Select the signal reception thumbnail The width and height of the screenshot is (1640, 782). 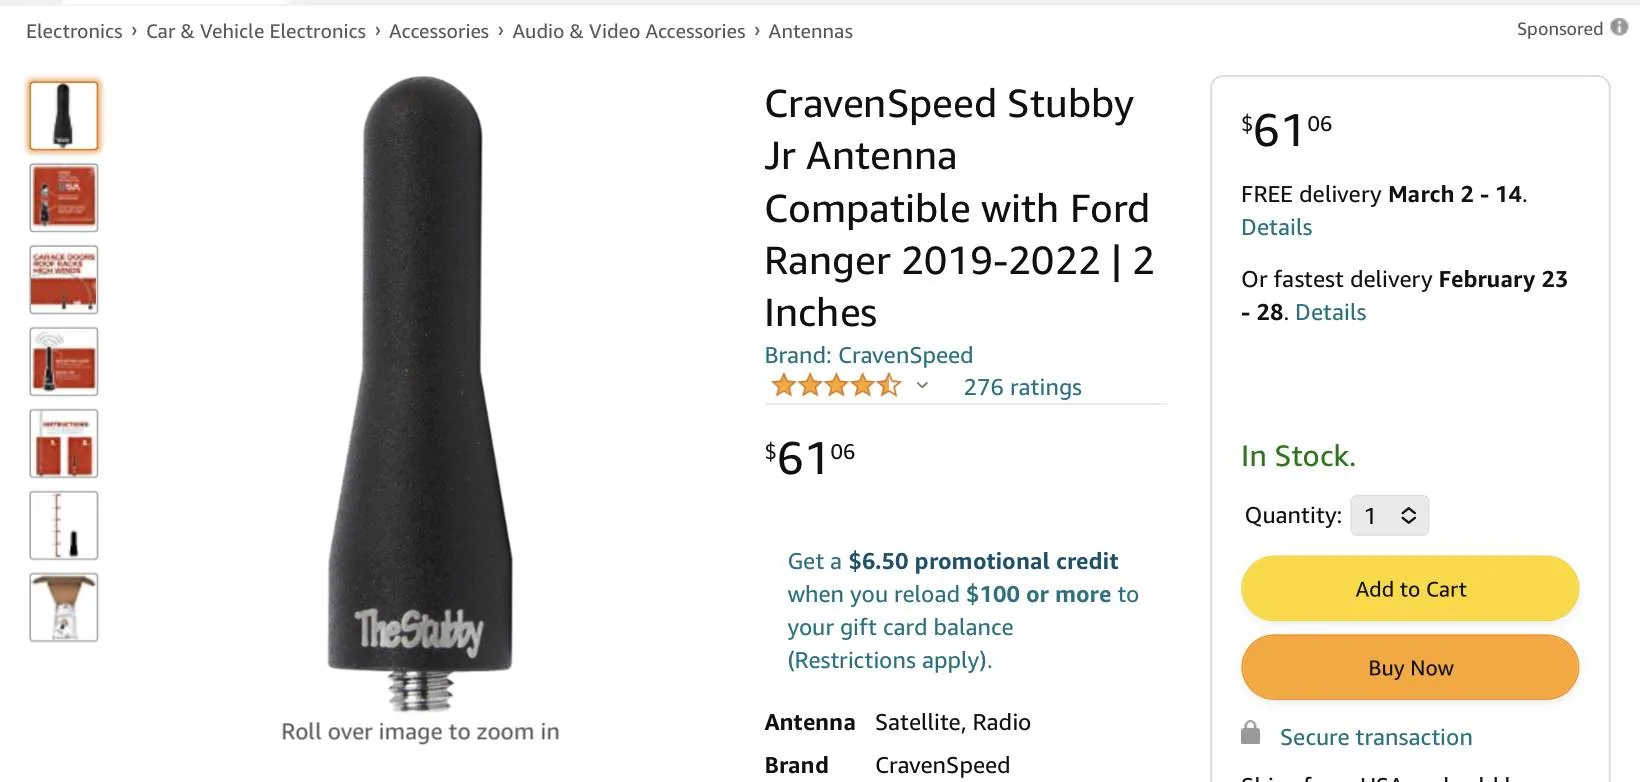pyautogui.click(x=64, y=362)
